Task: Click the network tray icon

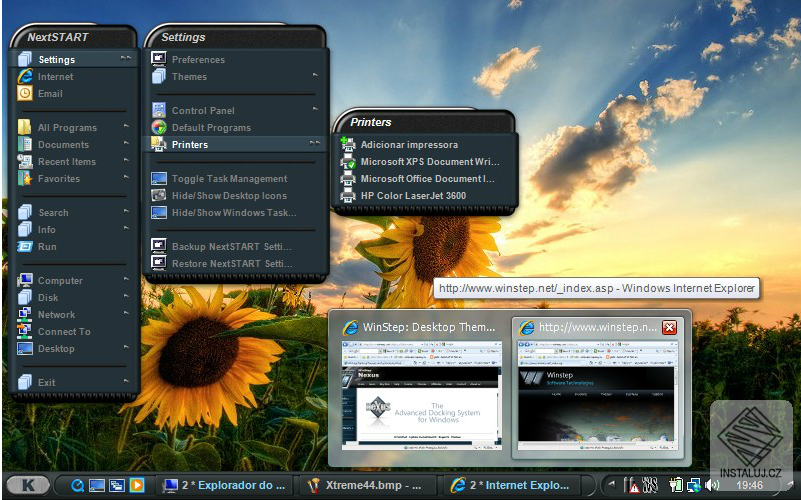Action: coord(694,485)
